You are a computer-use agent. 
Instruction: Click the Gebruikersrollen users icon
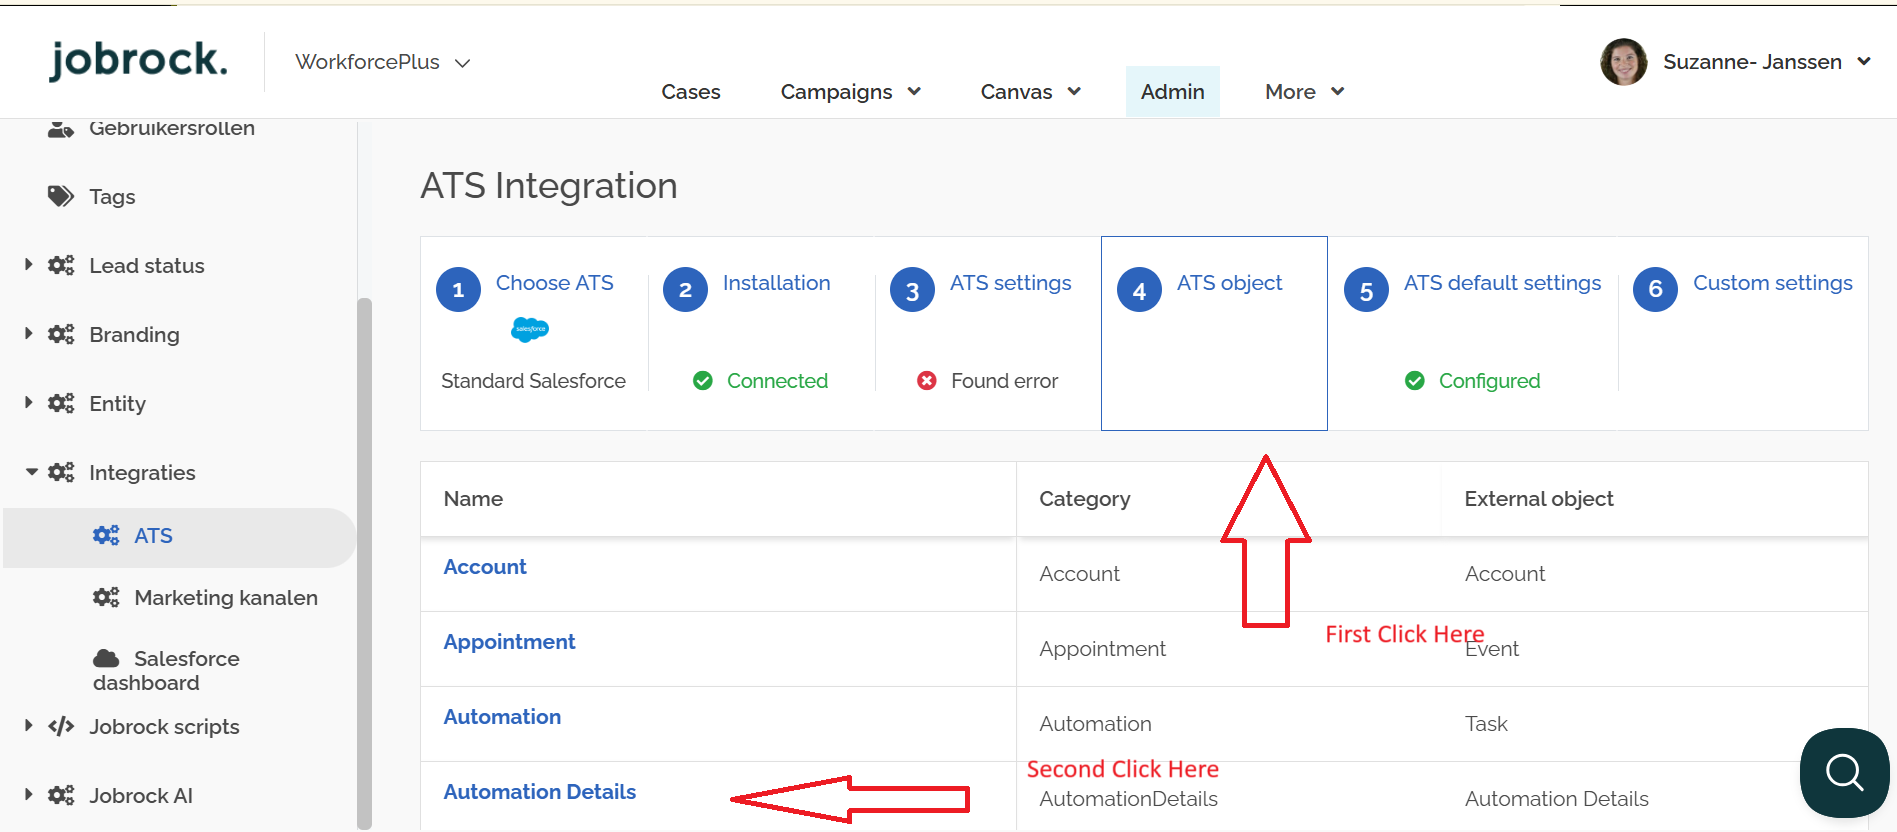(x=61, y=128)
